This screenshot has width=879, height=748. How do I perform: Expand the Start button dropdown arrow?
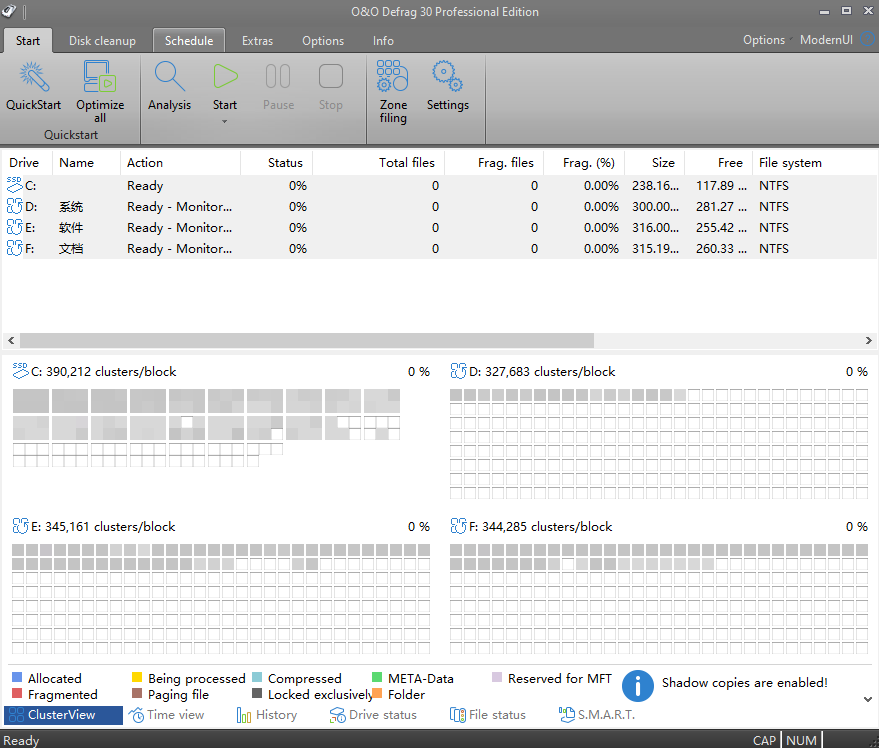pos(224,121)
